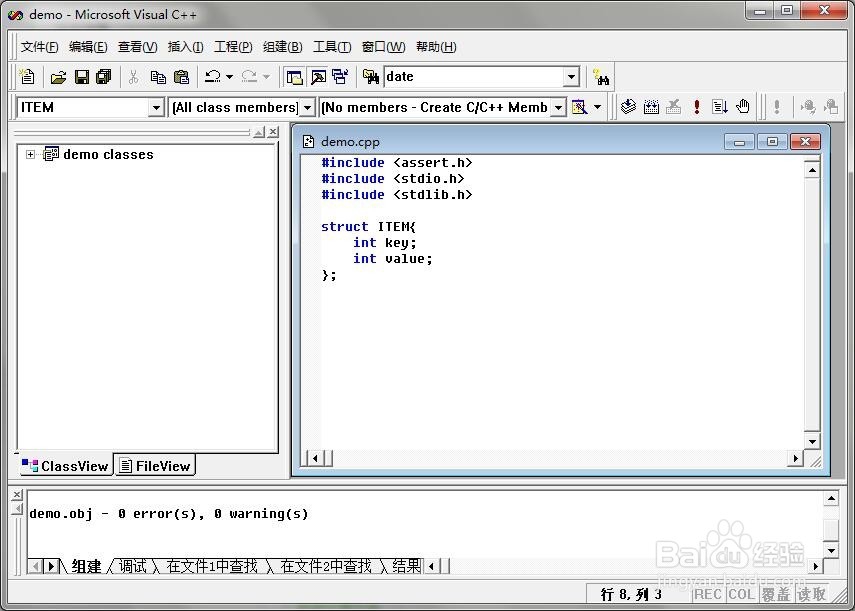
Task: Open the 工程(P) menu
Action: [x=233, y=47]
